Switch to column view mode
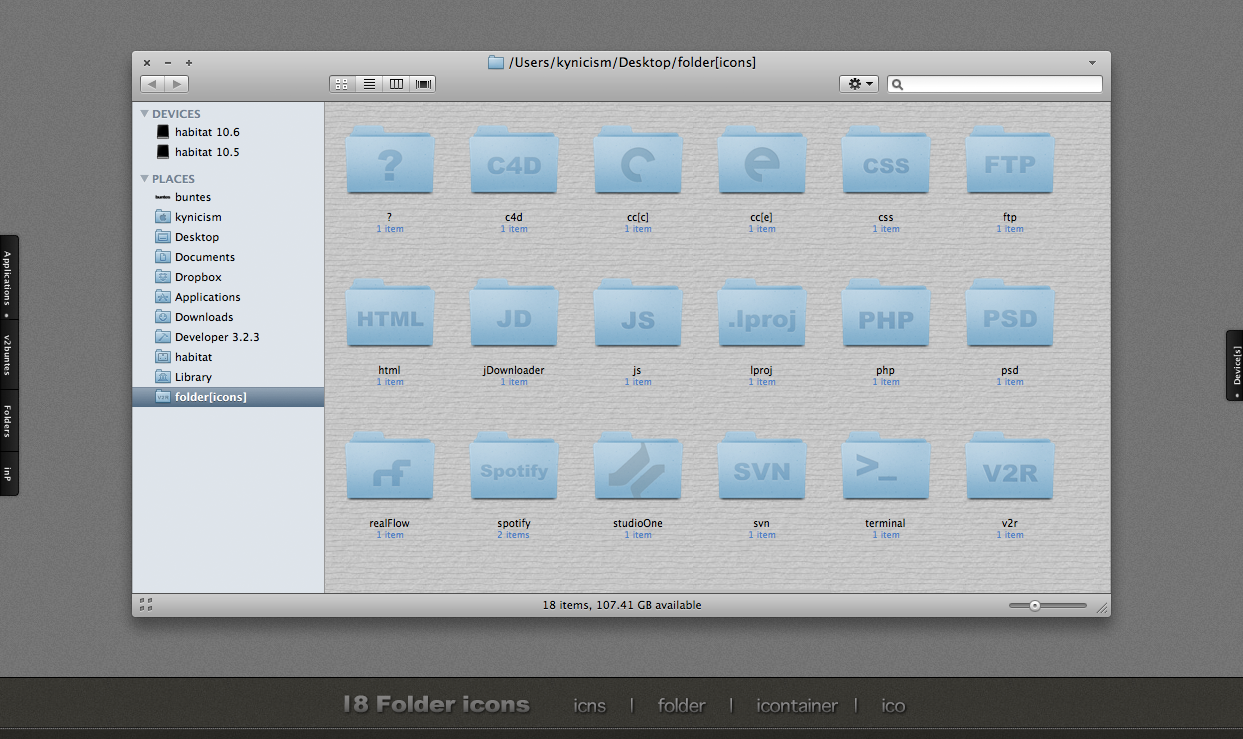Viewport: 1243px width, 739px height. pyautogui.click(x=396, y=84)
